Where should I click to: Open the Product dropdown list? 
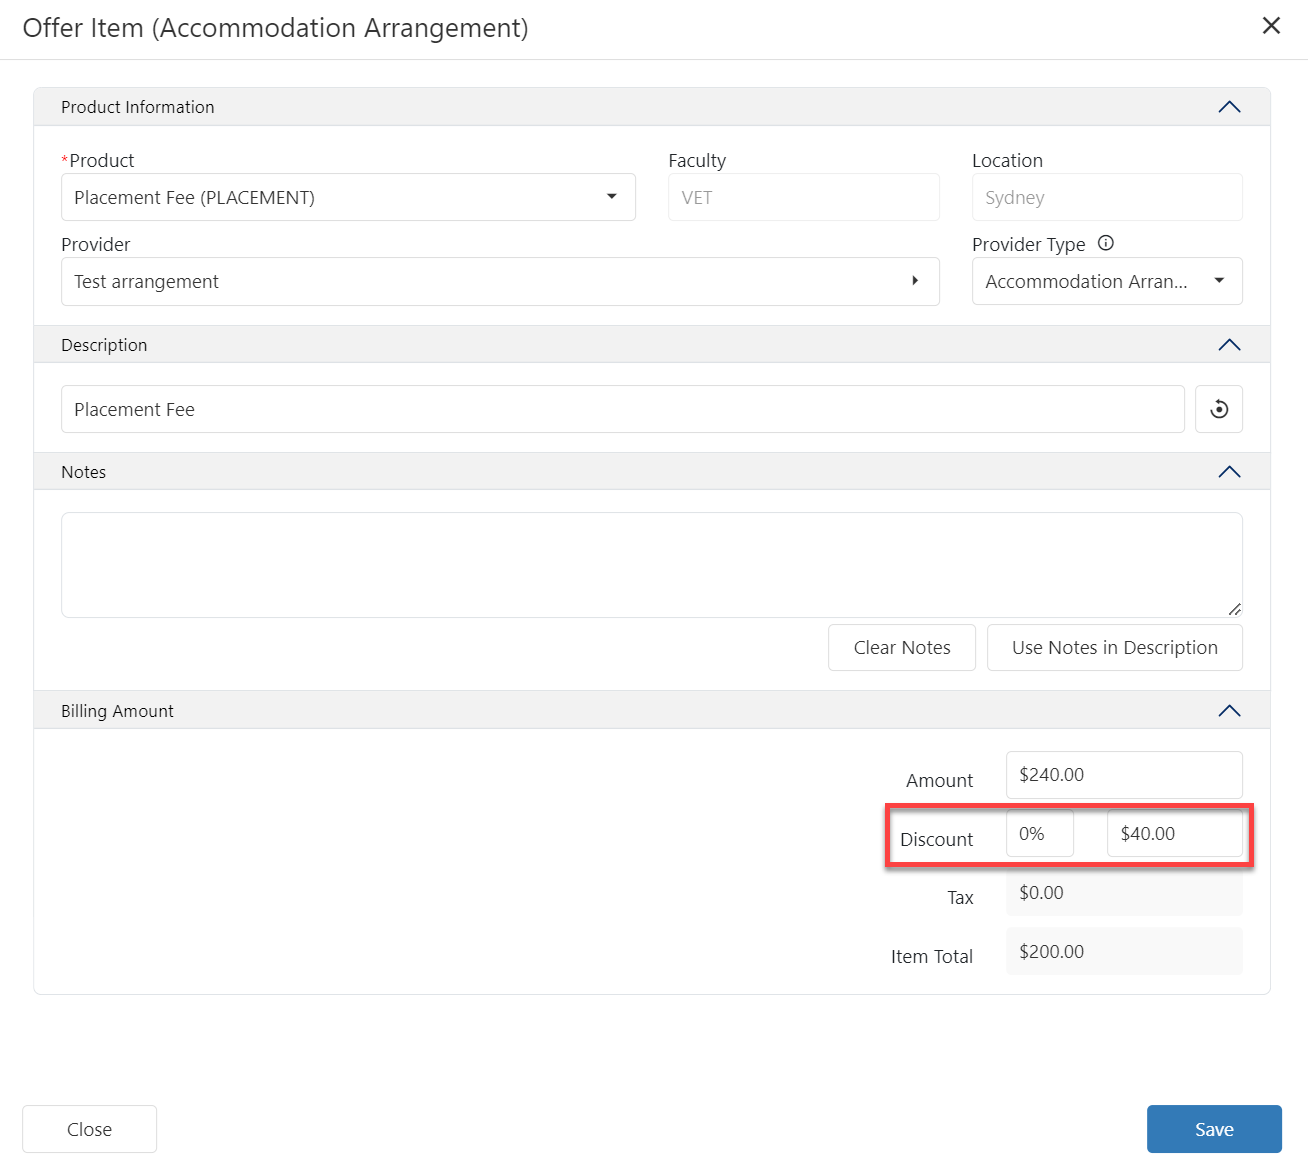(x=611, y=197)
